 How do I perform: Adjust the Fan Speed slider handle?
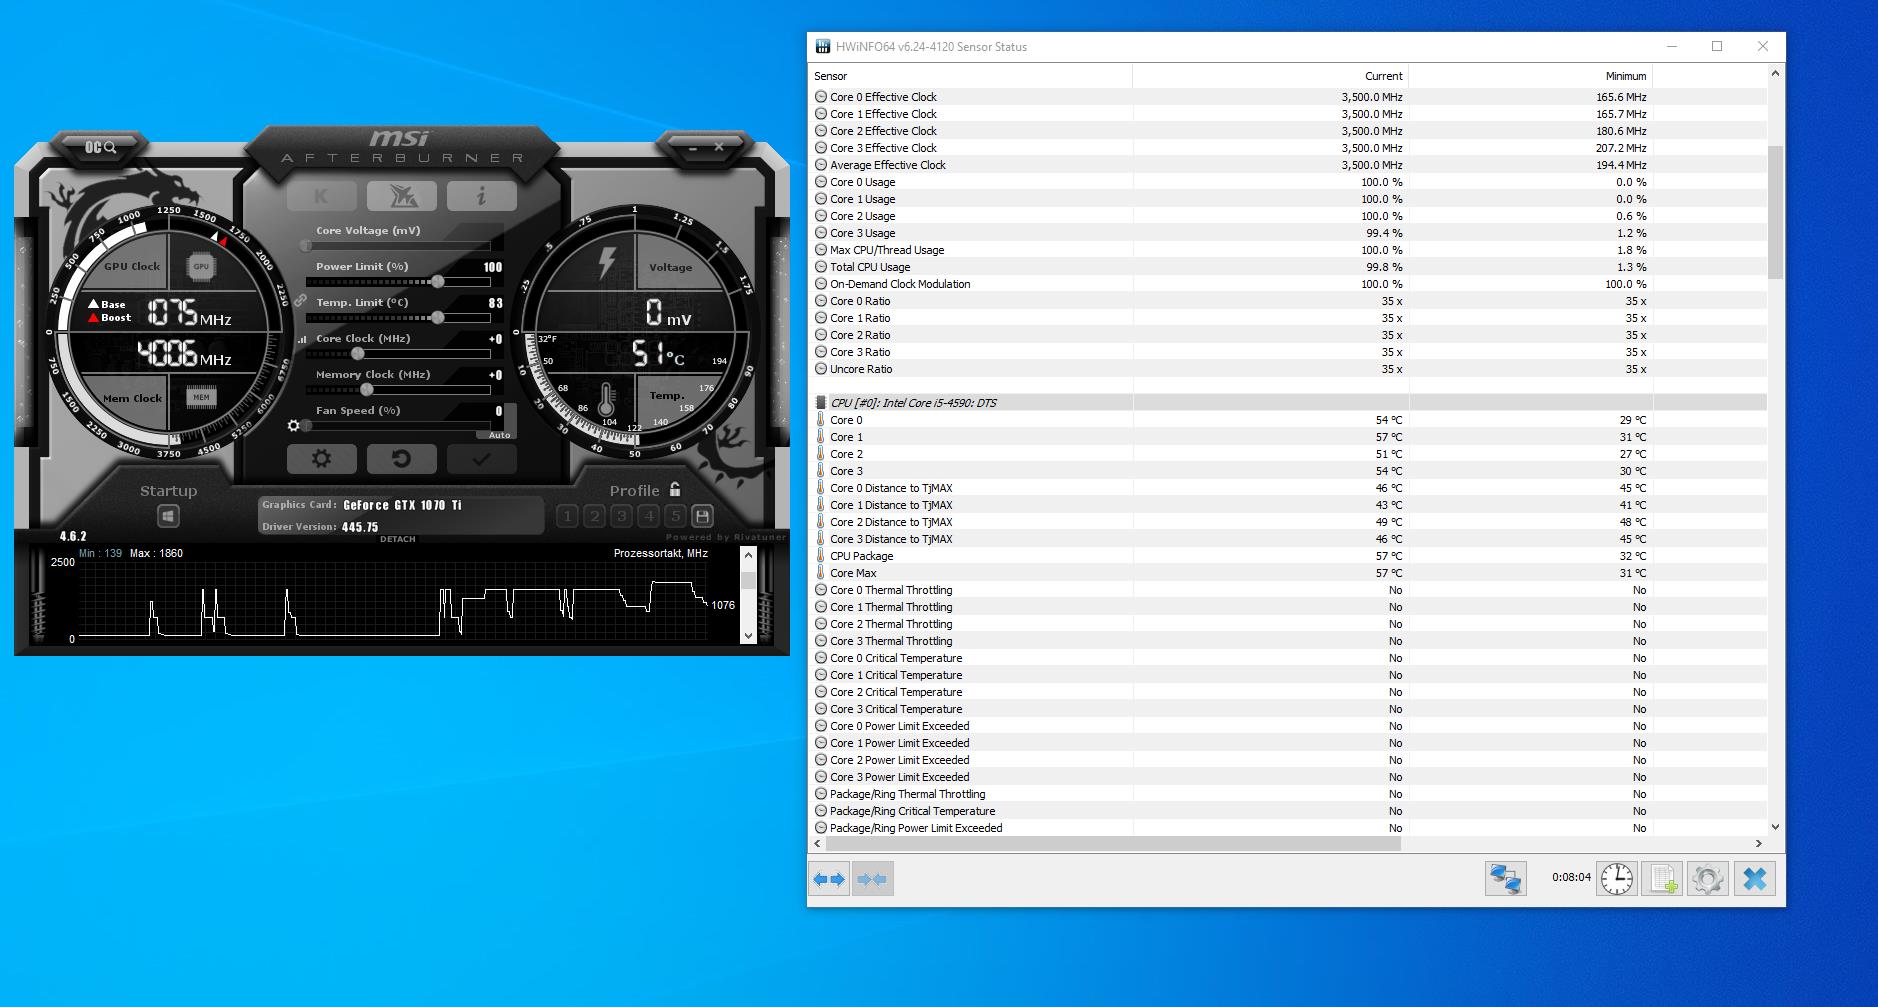307,426
